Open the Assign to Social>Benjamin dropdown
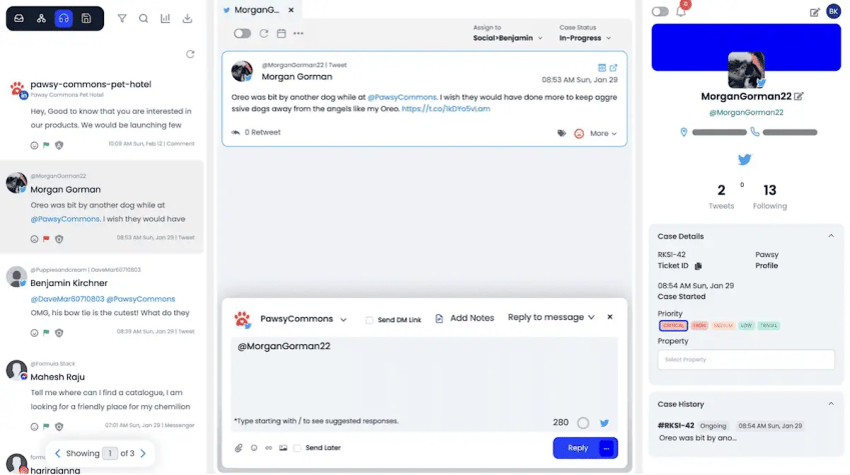The width and height of the screenshot is (850, 475). (x=507, y=38)
